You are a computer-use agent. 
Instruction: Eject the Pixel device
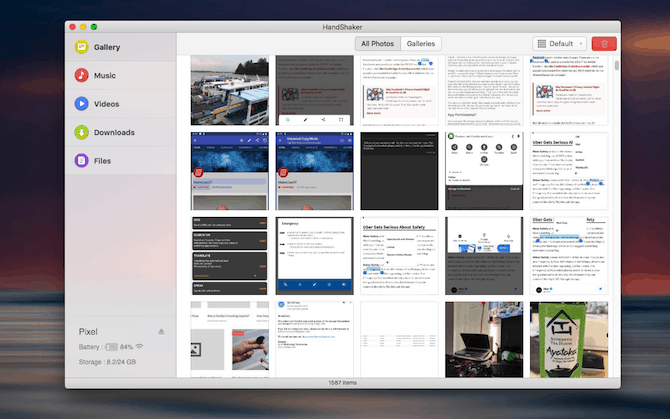point(161,331)
